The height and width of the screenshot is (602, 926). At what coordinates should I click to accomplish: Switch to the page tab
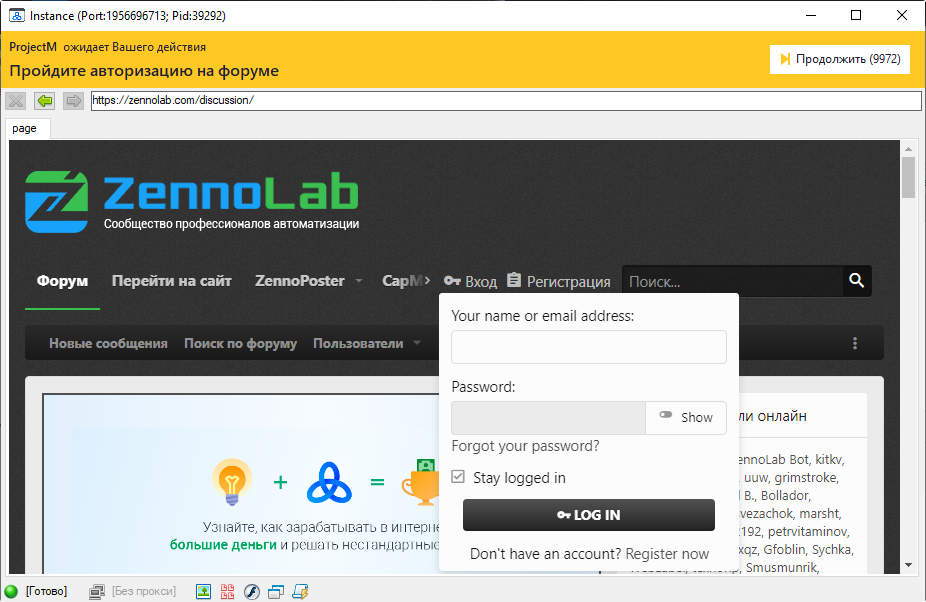click(x=25, y=128)
